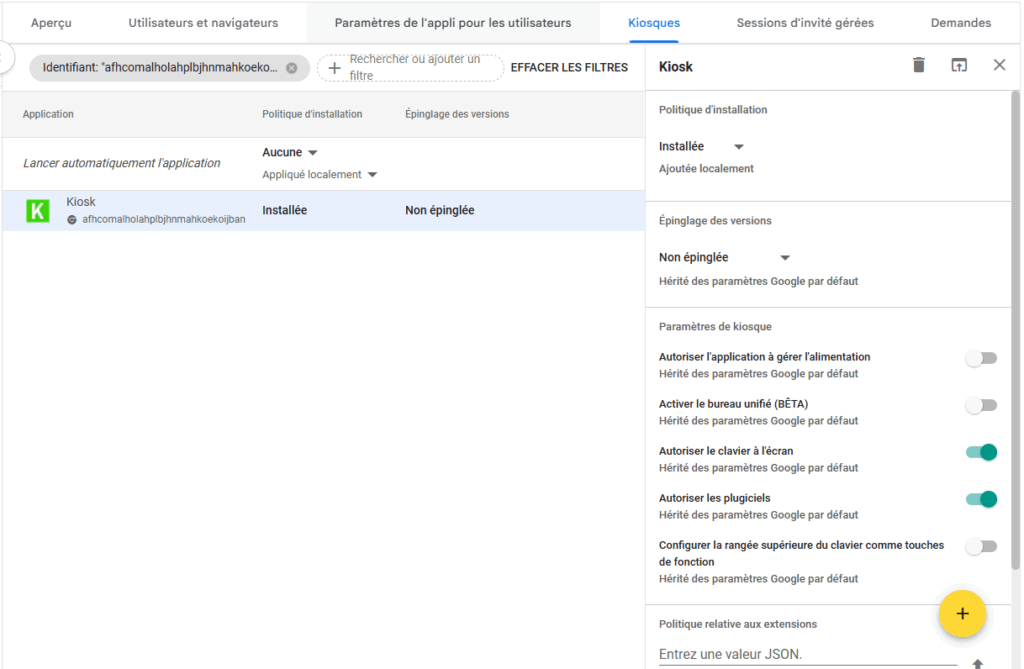Click EFFACER LES FILTRES button

pyautogui.click(x=569, y=68)
